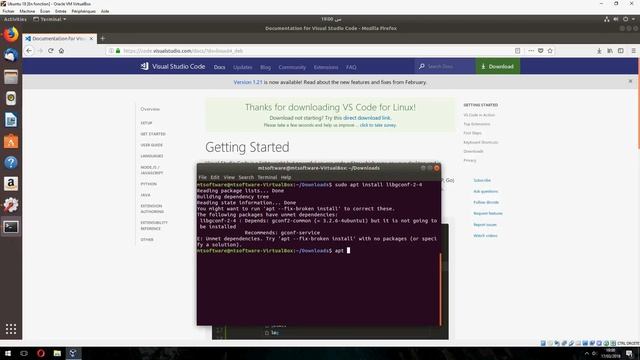The width and height of the screenshot is (640, 360).
Task: Expand OTHER section in docs sidebar
Action: 147,240
